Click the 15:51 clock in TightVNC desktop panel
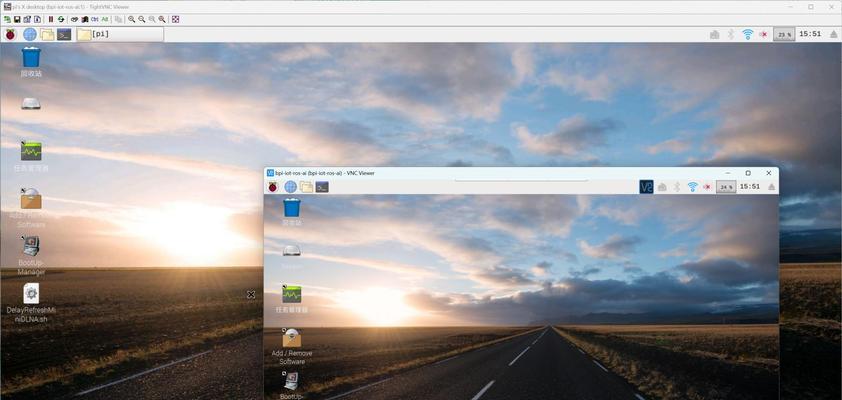 810,34
